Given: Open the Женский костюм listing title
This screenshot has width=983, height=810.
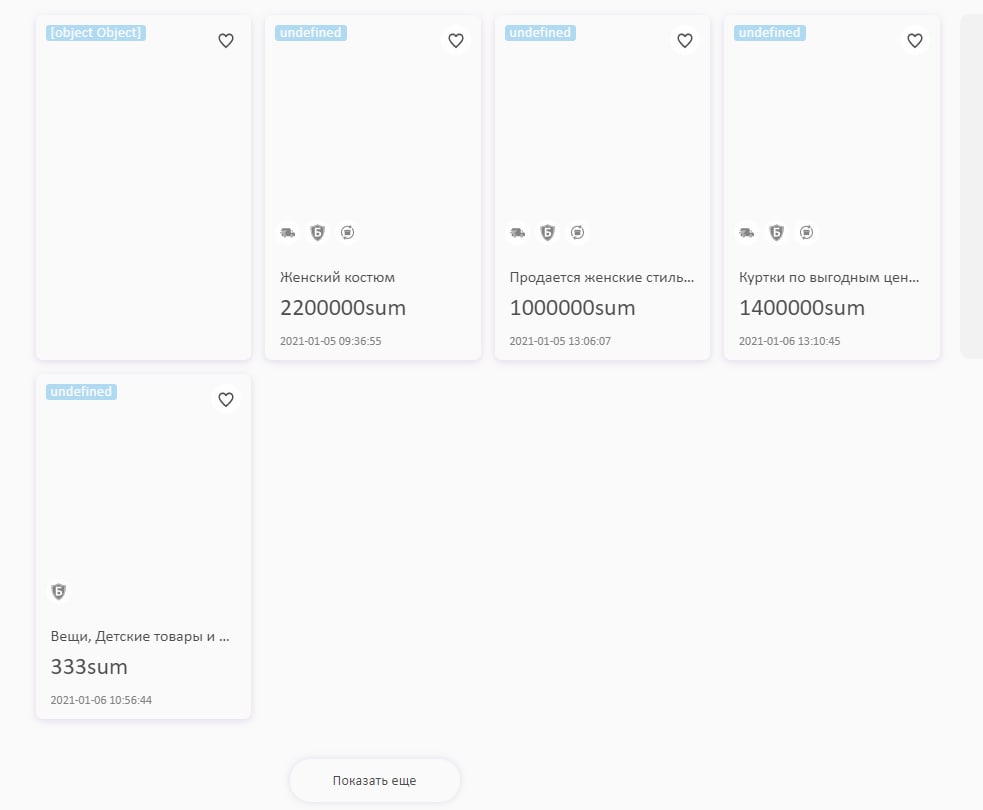Looking at the screenshot, I should pyautogui.click(x=337, y=277).
